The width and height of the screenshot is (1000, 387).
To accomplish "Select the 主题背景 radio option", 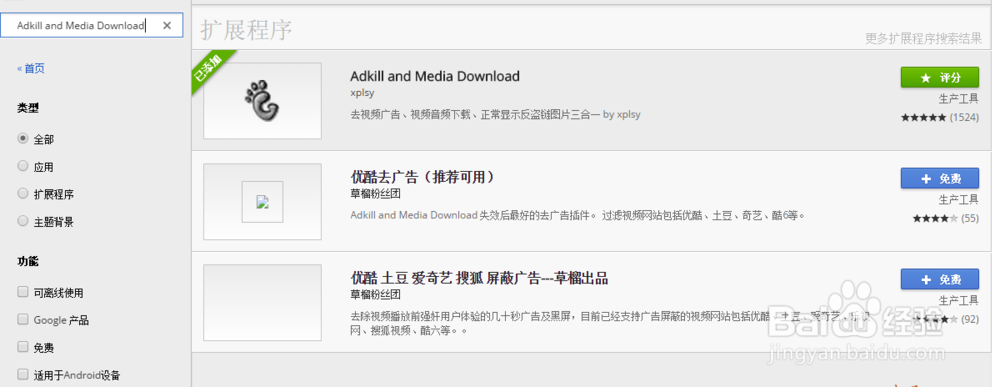I will pos(23,221).
